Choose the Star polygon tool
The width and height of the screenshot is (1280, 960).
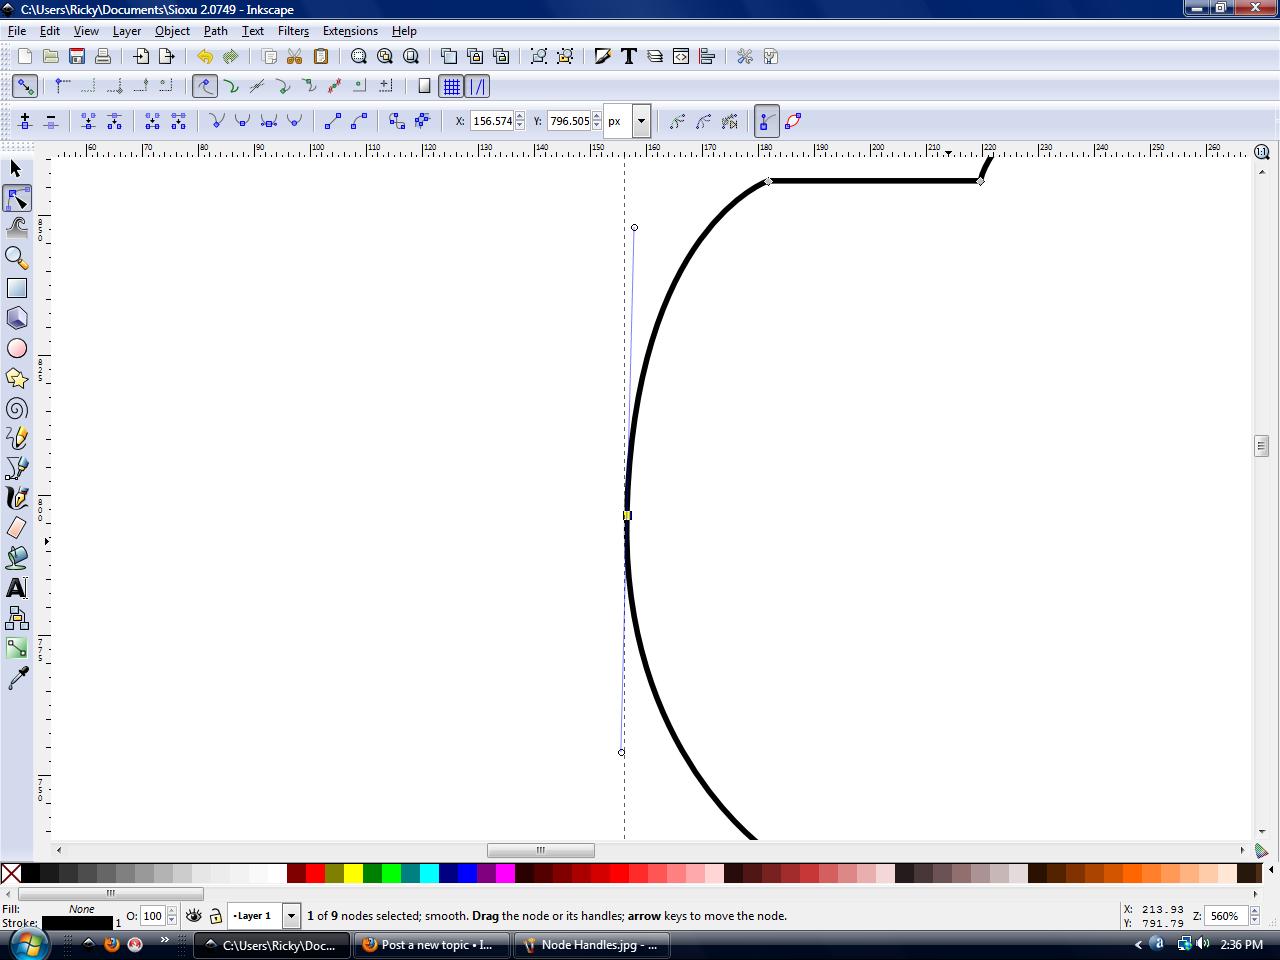click(x=17, y=378)
